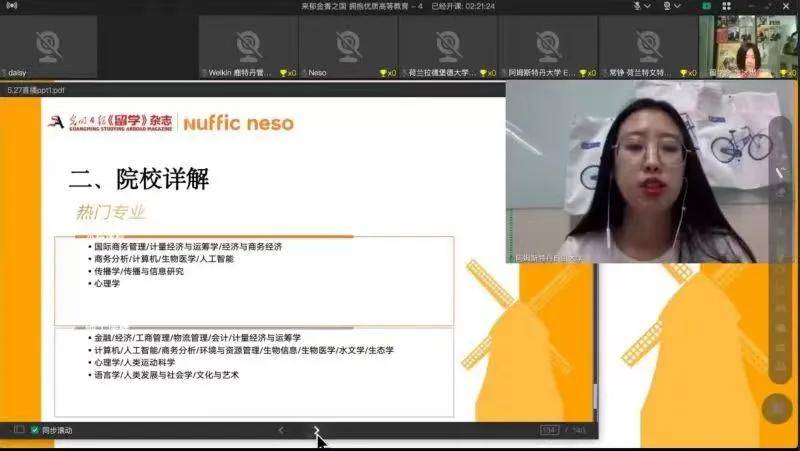Click trophy icon on Neso's tile
This screenshot has width=800, height=451.
[x=383, y=73]
